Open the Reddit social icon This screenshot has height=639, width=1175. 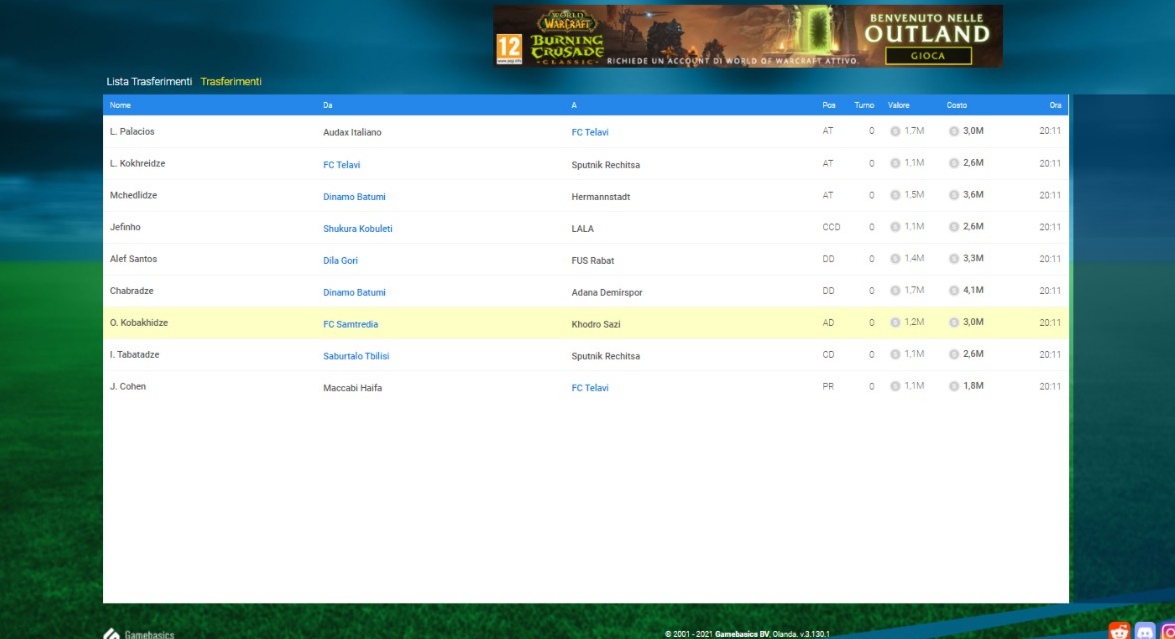pos(1119,631)
